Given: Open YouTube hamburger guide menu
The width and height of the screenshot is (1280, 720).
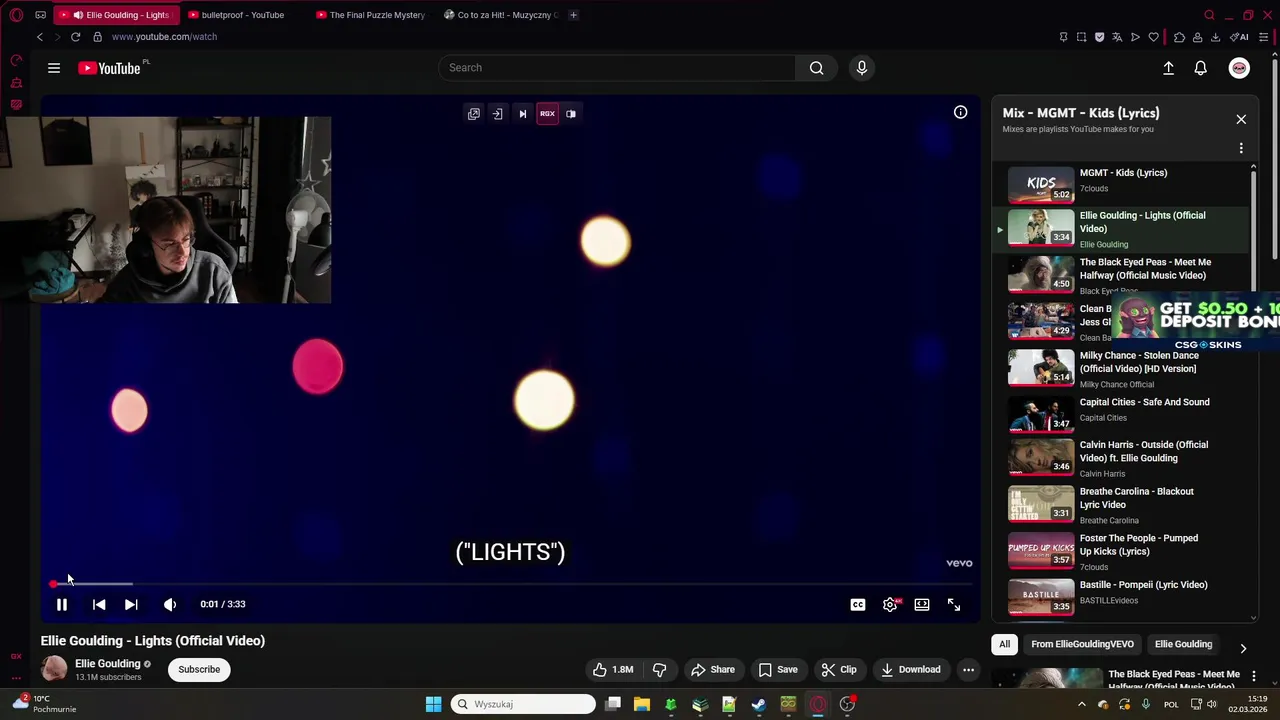Looking at the screenshot, I should pyautogui.click(x=54, y=68).
